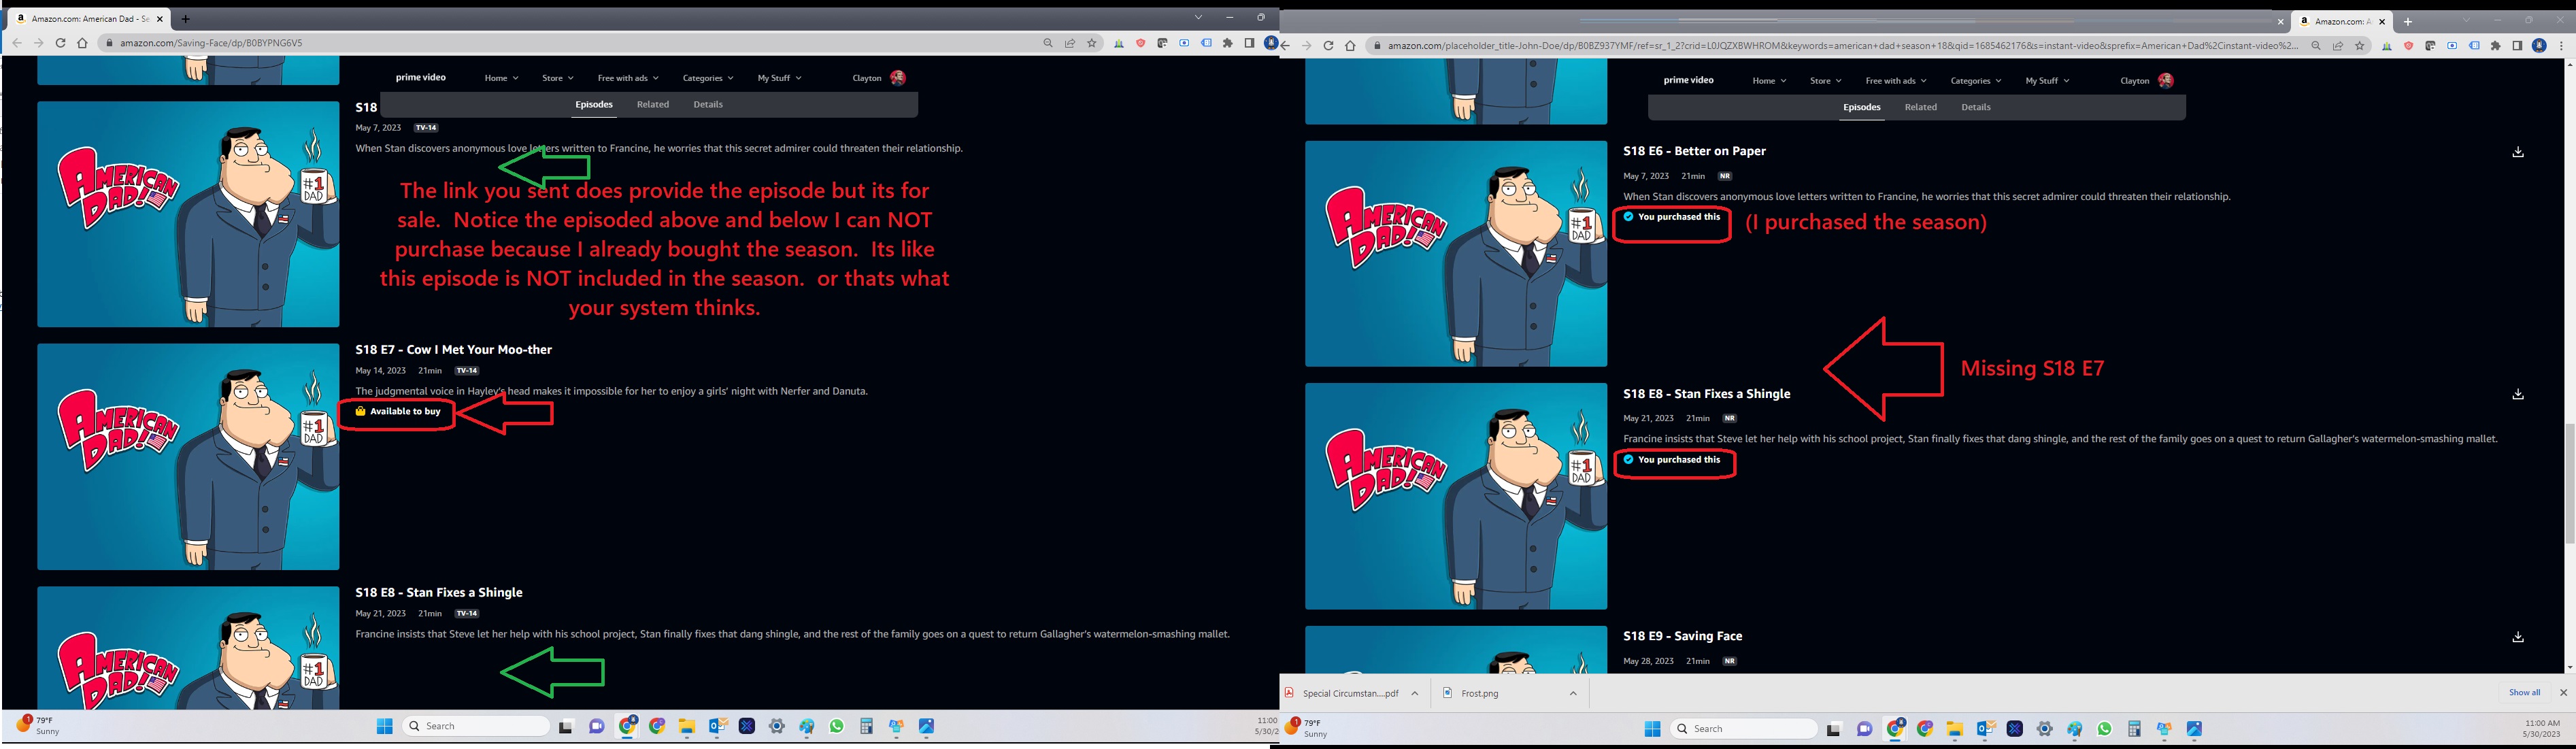2576x749 pixels.
Task: Open the tab search chevron in the left window
Action: pos(1198,17)
